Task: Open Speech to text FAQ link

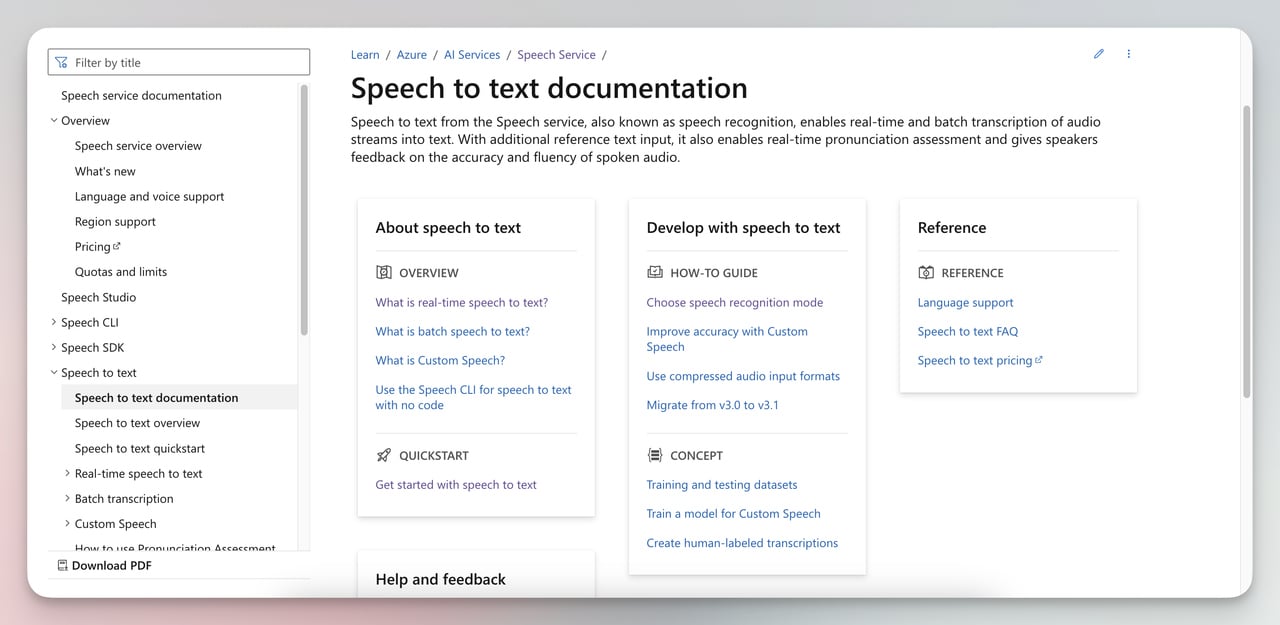Action: pyautogui.click(x=968, y=332)
